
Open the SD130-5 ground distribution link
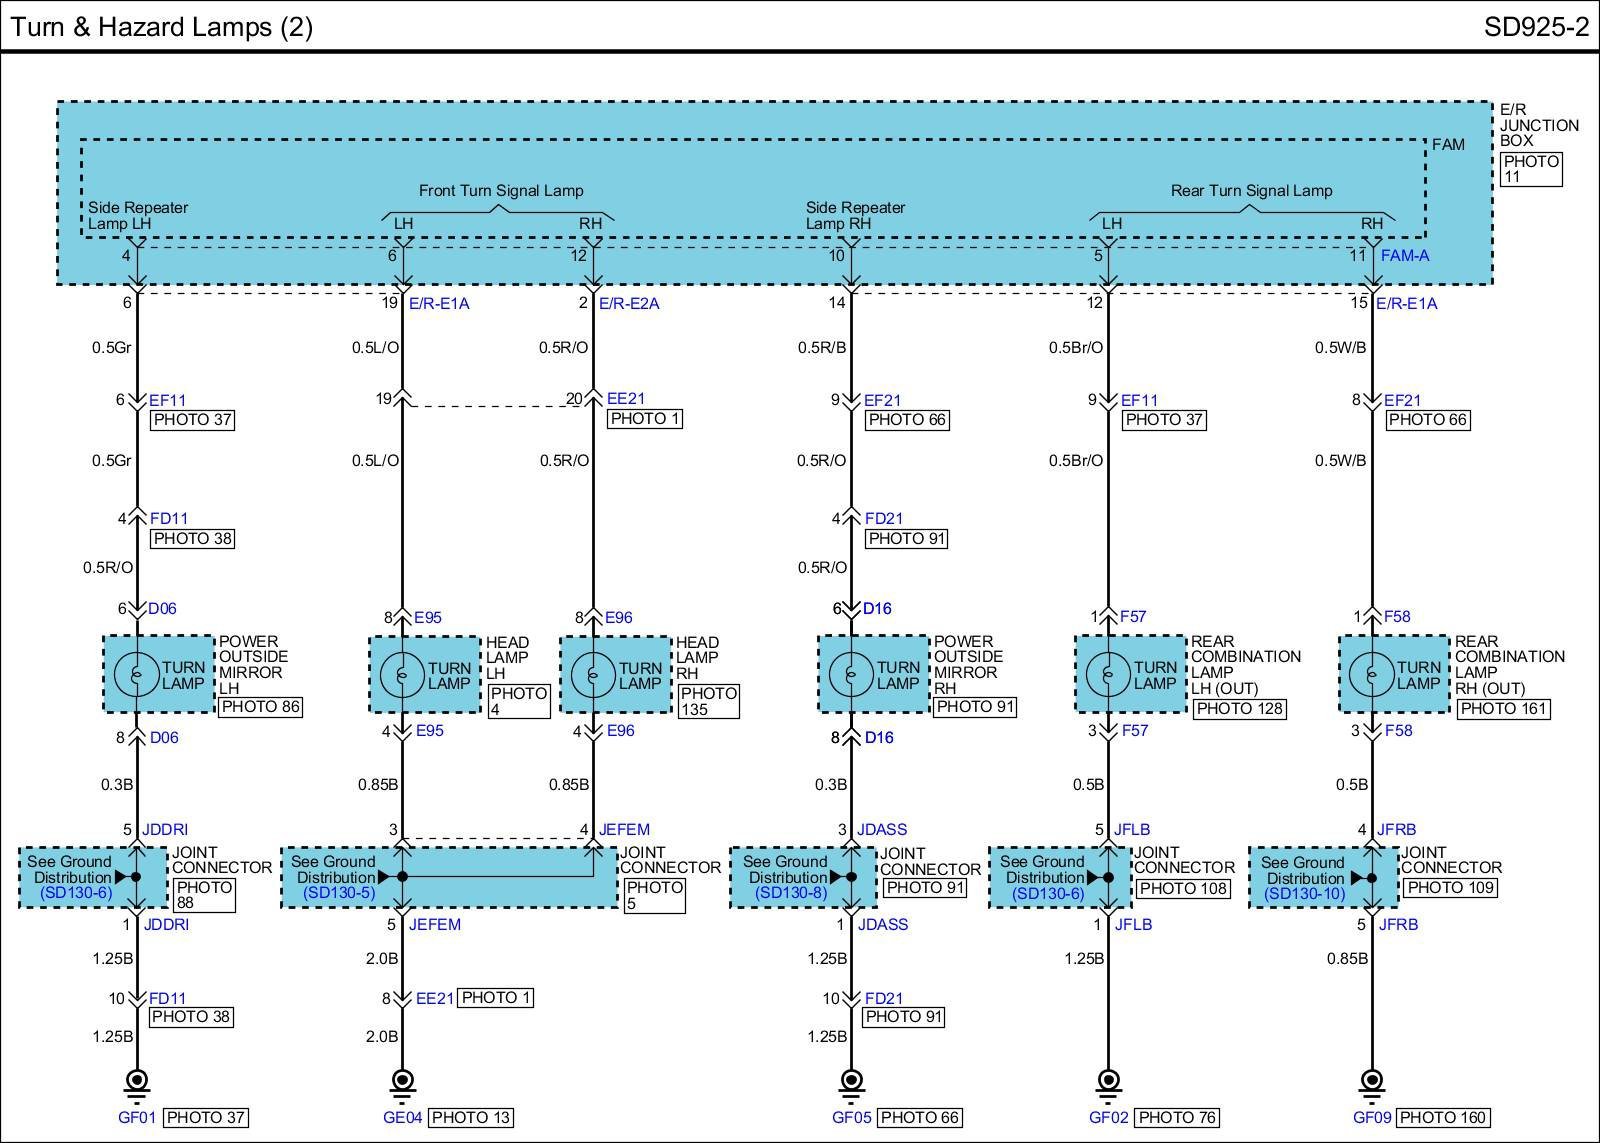339,893
